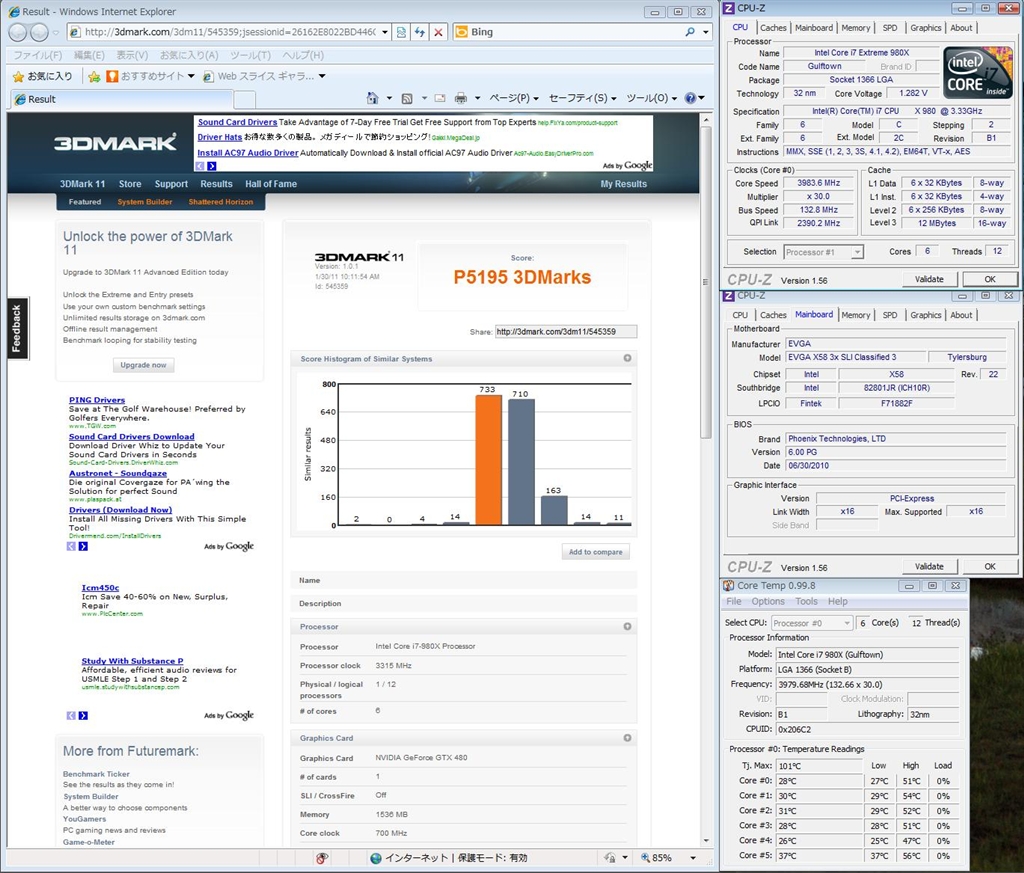1024x873 pixels.
Task: Click the red Stop loading icon
Action: click(x=439, y=32)
